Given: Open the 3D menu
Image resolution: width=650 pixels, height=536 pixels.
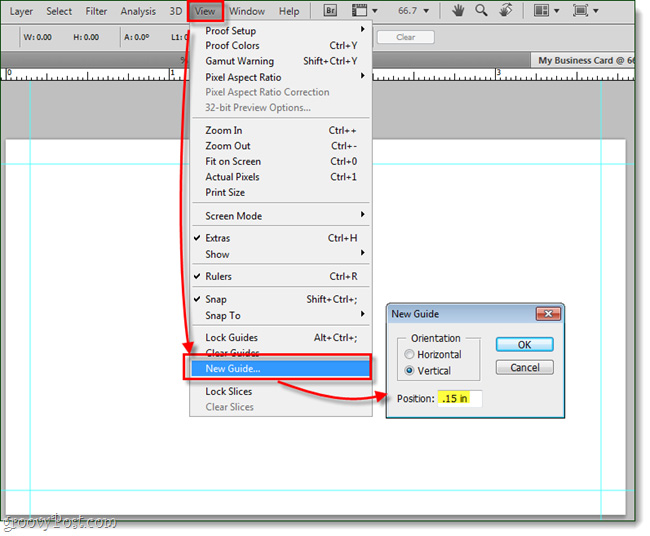Looking at the screenshot, I should 176,11.
